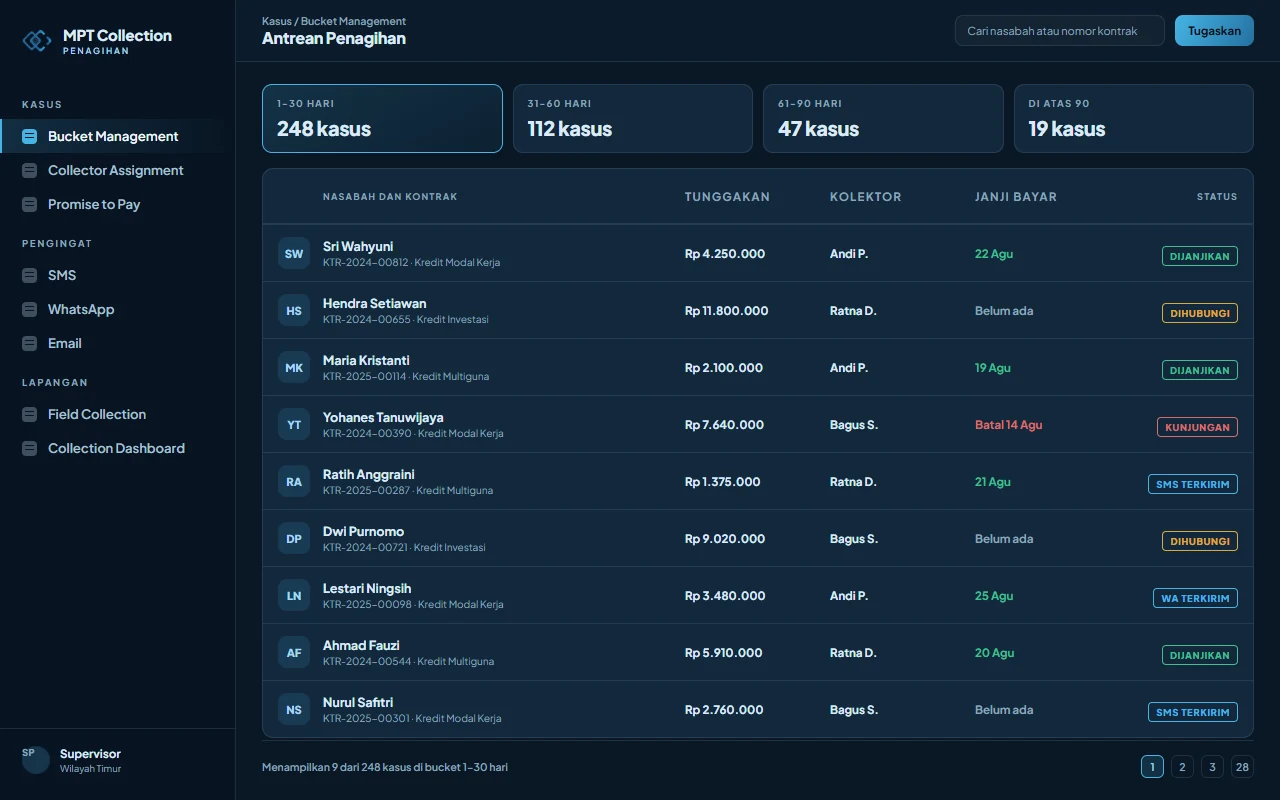Click the Tugaskan button
This screenshot has width=1280, height=800.
pos(1214,31)
